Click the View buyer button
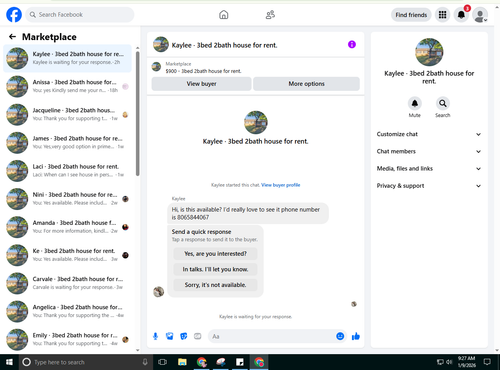Screen dimensions: 500x370 click(x=201, y=84)
